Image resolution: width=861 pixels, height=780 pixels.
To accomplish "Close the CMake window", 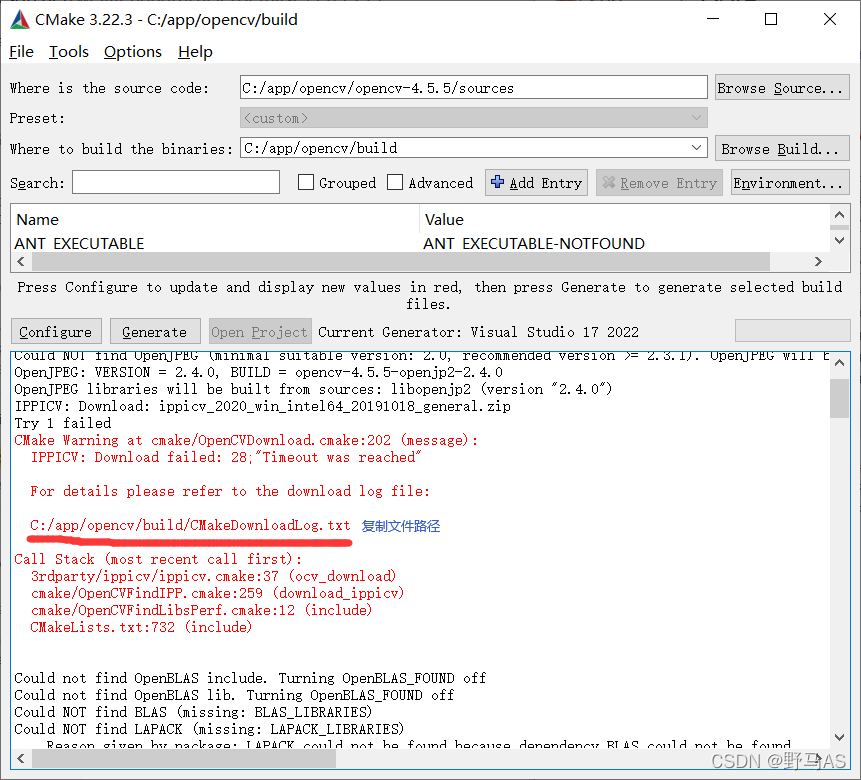I will coord(830,19).
